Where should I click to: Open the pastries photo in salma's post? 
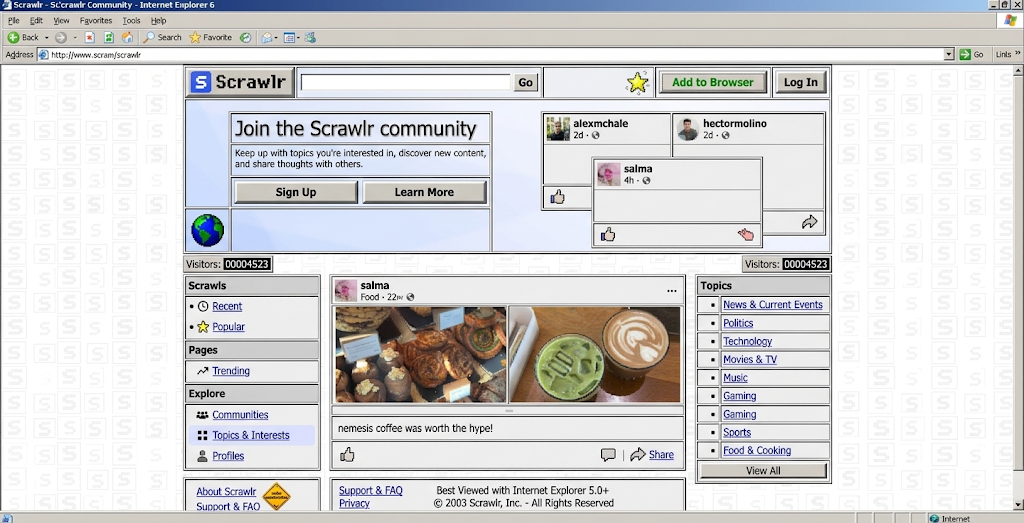pyautogui.click(x=421, y=355)
